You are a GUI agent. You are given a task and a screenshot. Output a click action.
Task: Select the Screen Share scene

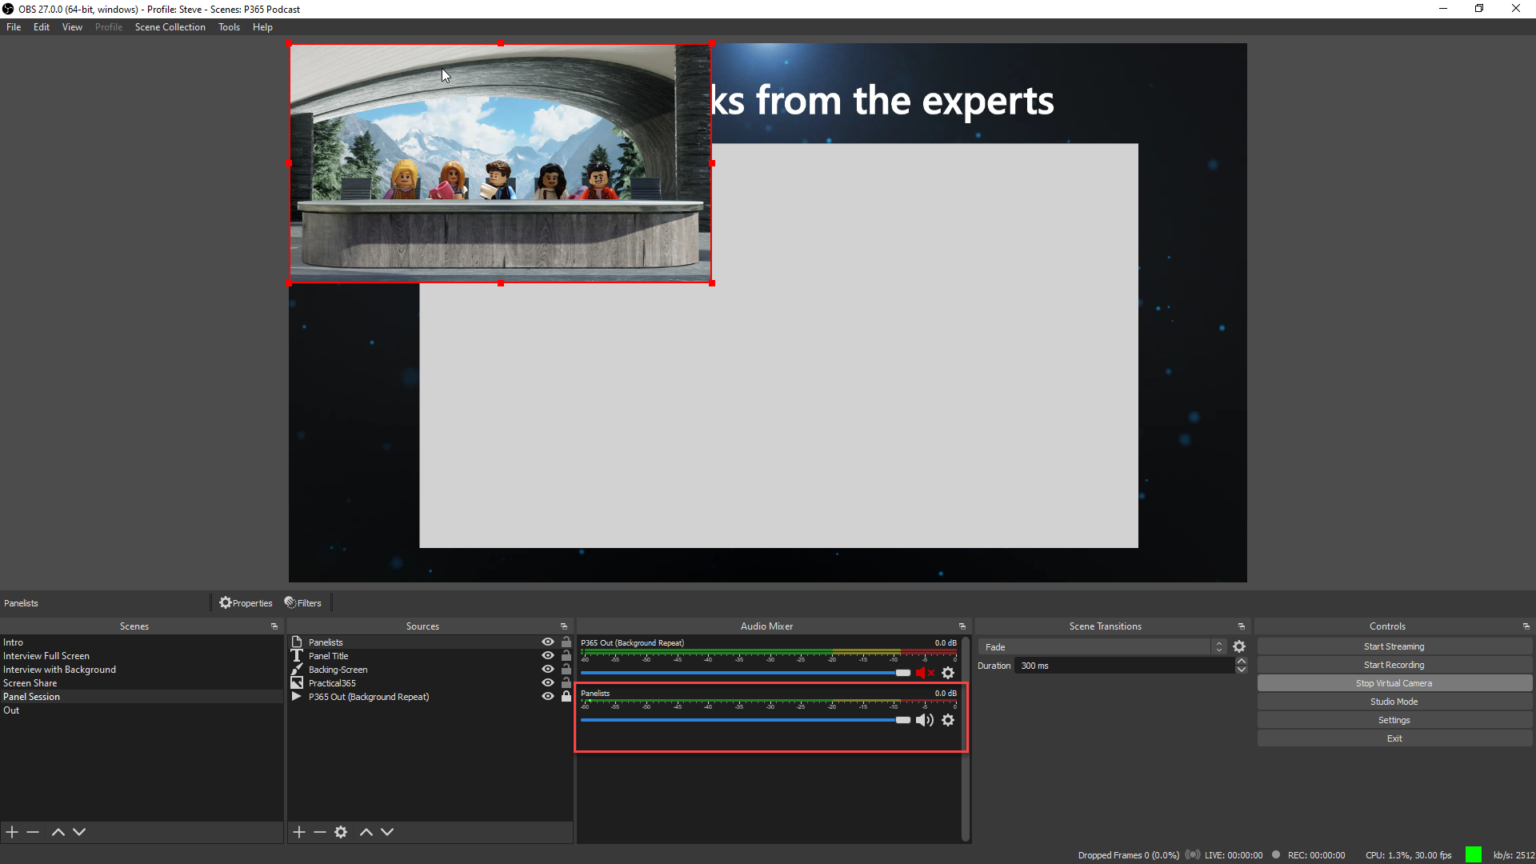[30, 682]
